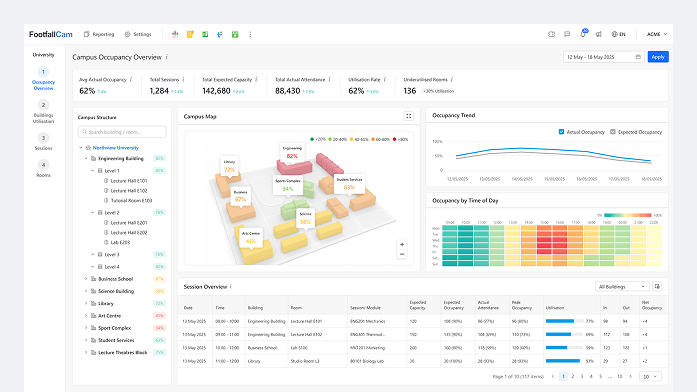697x392 pixels.
Task: Click the info icon beside Session Overview
Action: [231, 287]
